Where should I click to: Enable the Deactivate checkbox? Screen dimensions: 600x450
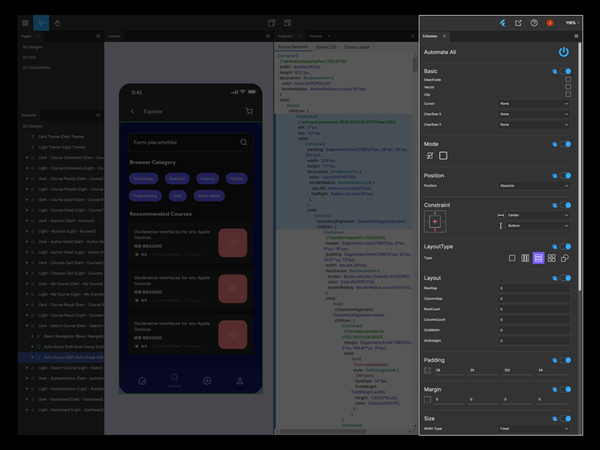click(x=567, y=80)
